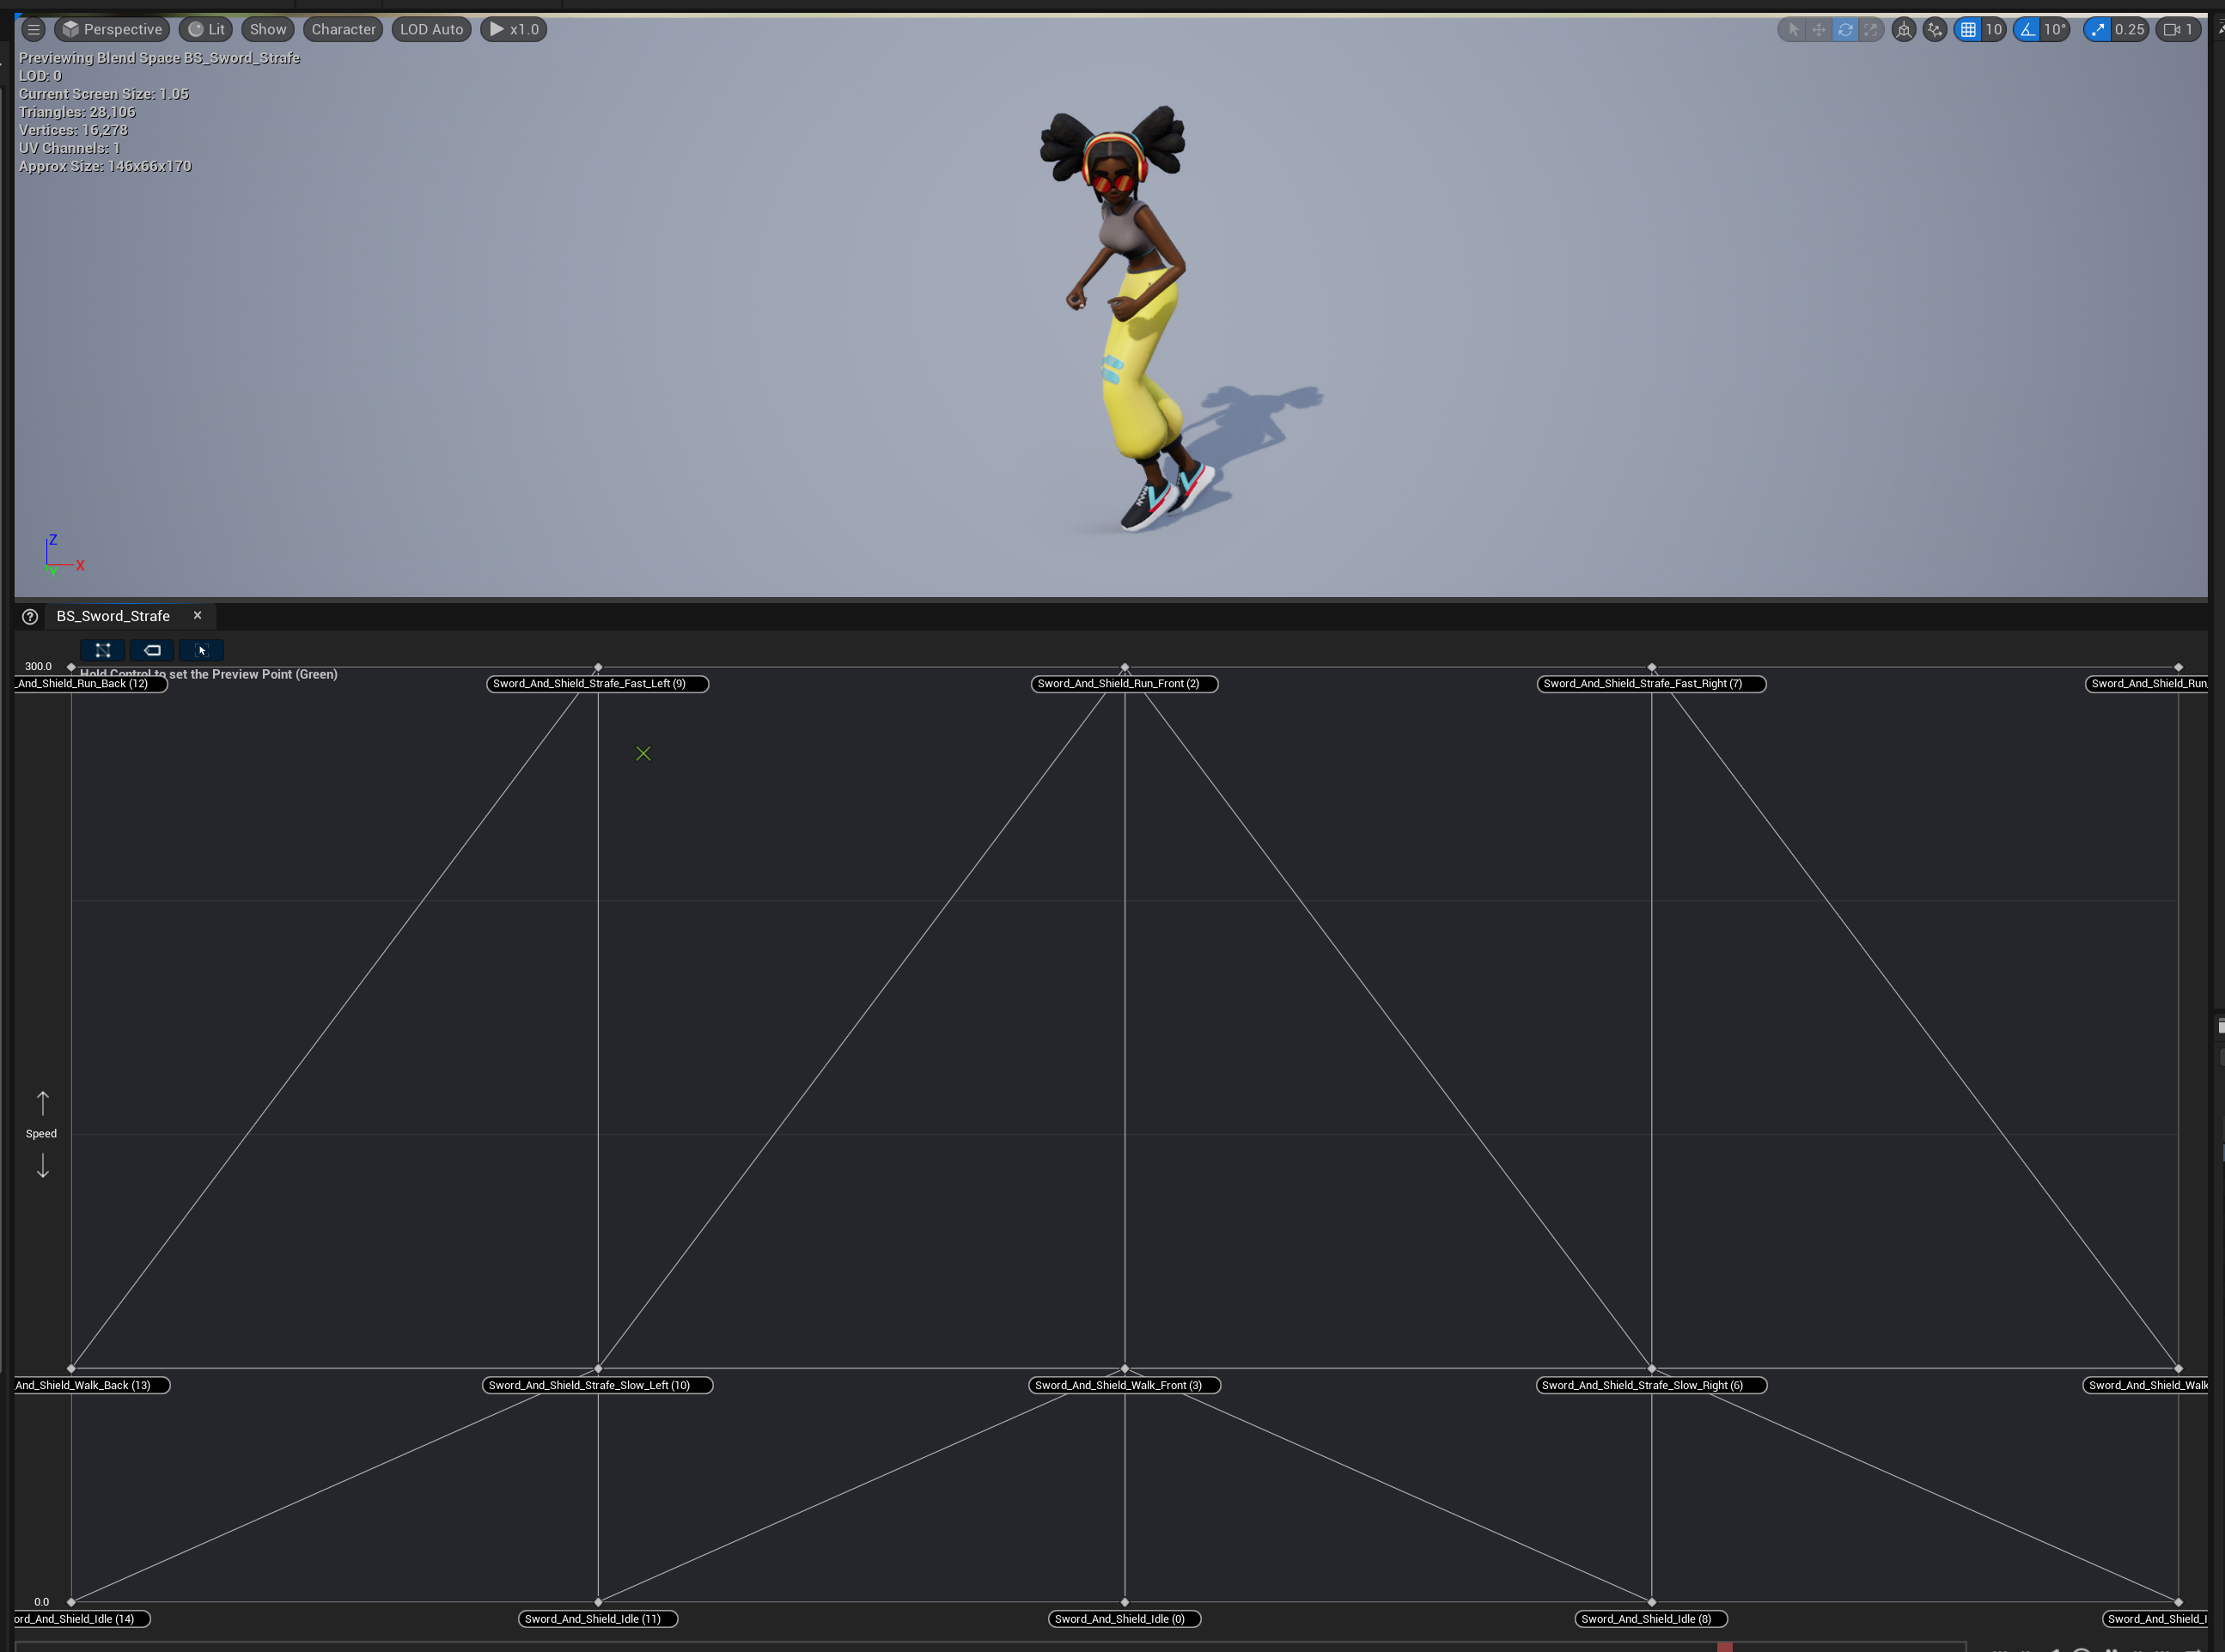This screenshot has height=1652, width=2225.
Task: Open the Perspective view mode dropdown
Action: point(112,29)
